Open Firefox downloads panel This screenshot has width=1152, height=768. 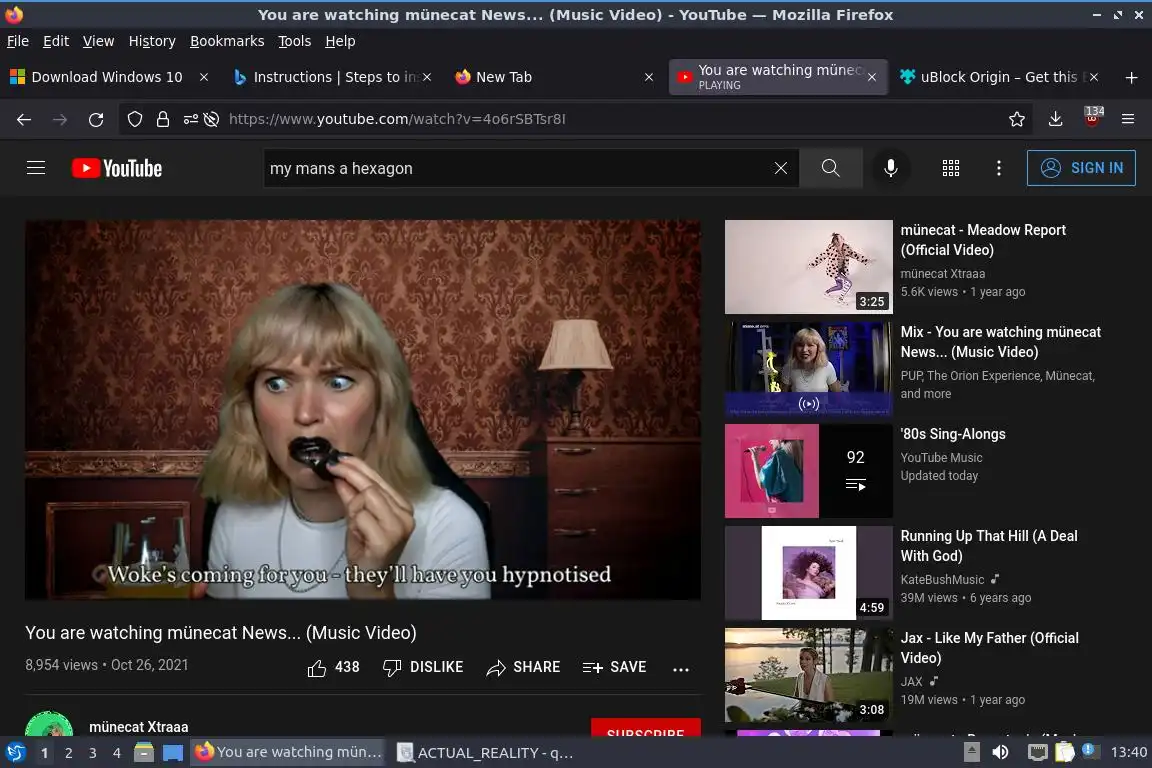pos(1056,119)
